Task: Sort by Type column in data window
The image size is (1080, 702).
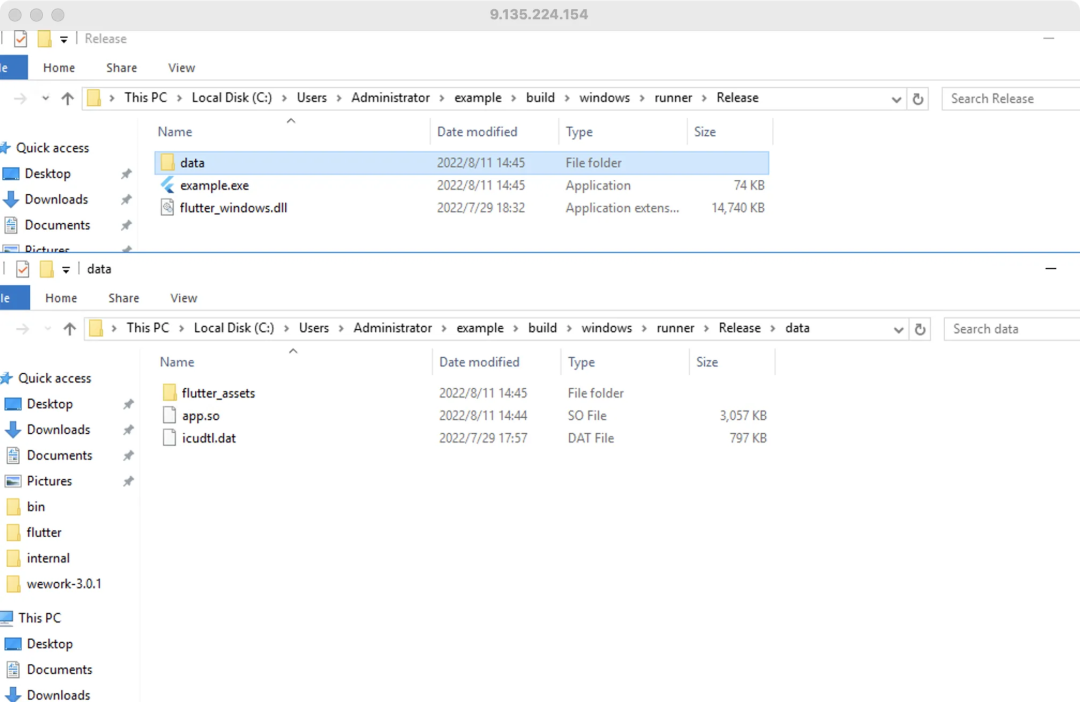Action: [581, 362]
